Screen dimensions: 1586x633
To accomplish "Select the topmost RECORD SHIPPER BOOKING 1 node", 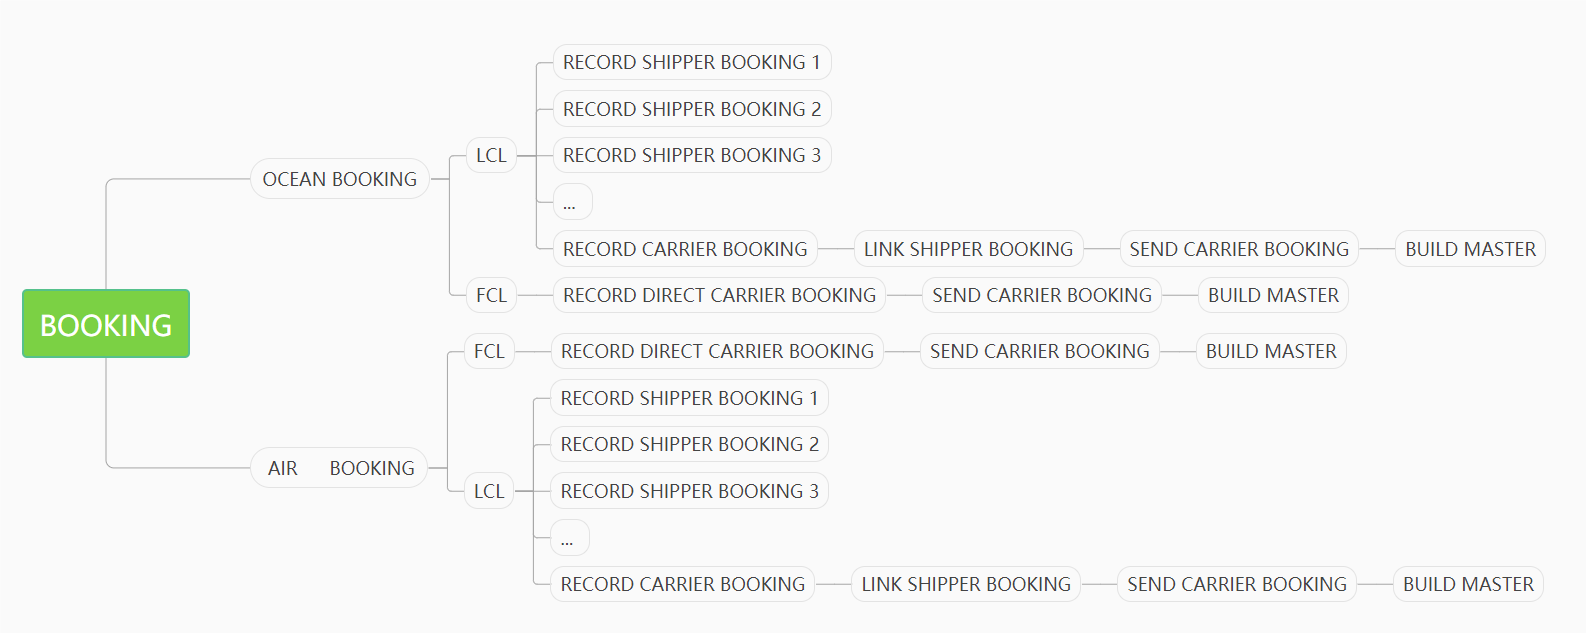I will click(692, 62).
